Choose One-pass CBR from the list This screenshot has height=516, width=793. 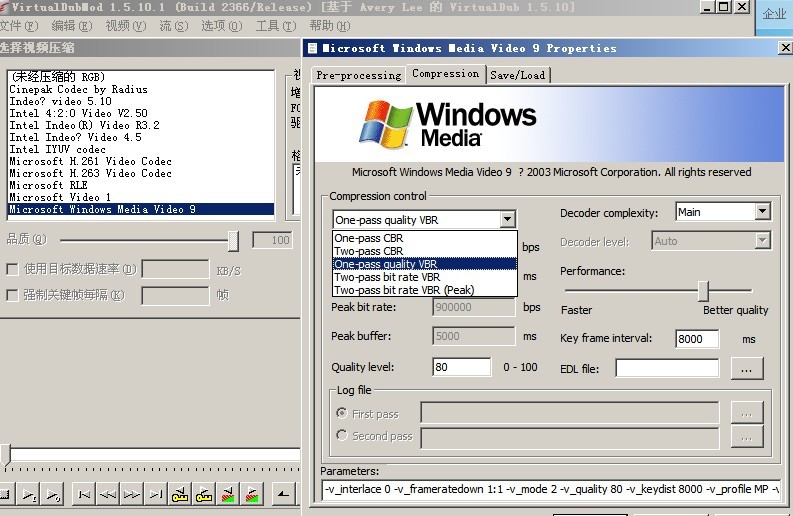pos(425,238)
